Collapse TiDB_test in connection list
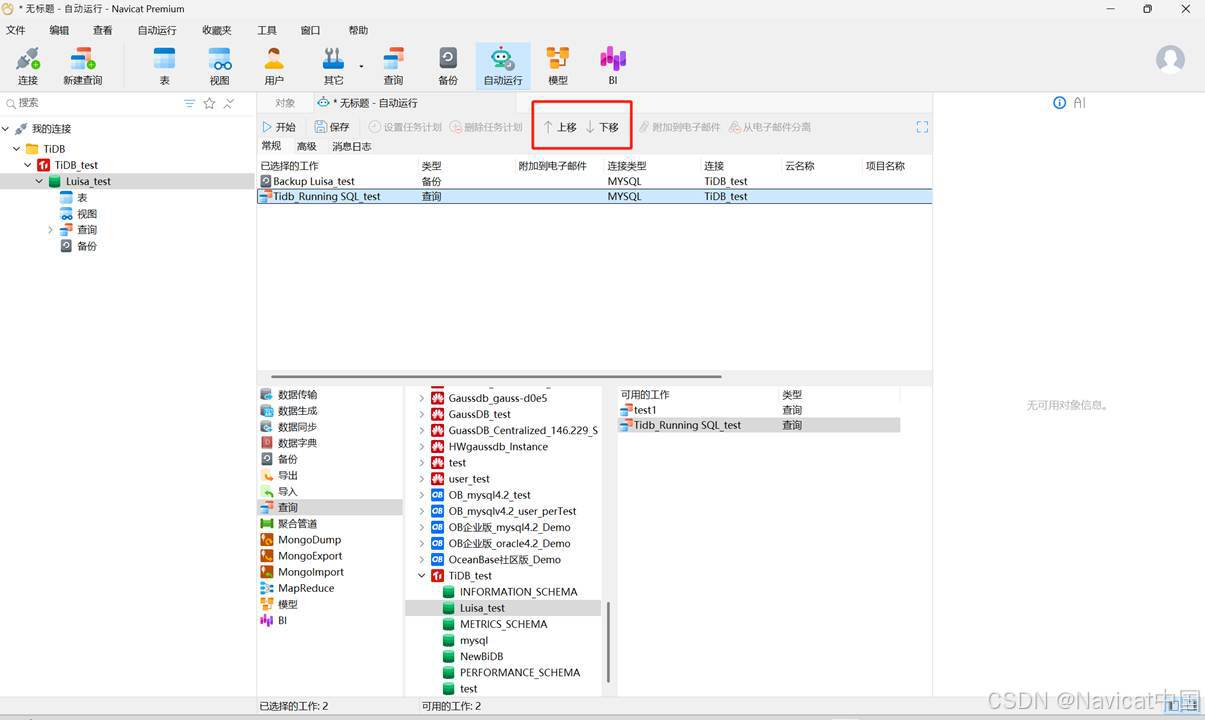This screenshot has width=1205, height=720. click(x=422, y=576)
